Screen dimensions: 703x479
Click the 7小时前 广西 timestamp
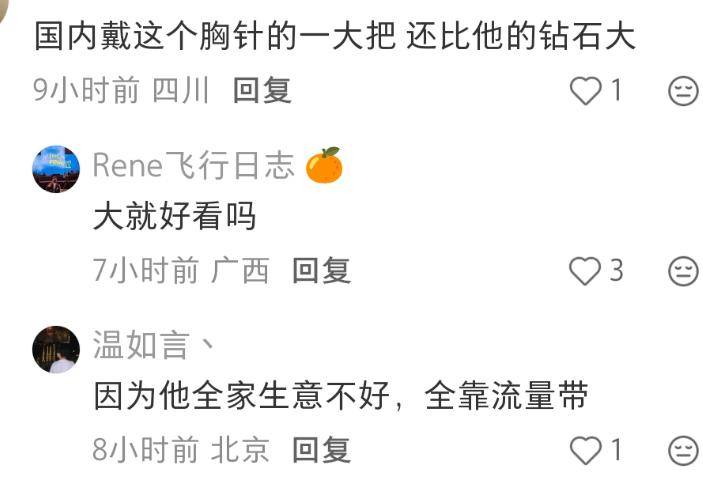181,270
